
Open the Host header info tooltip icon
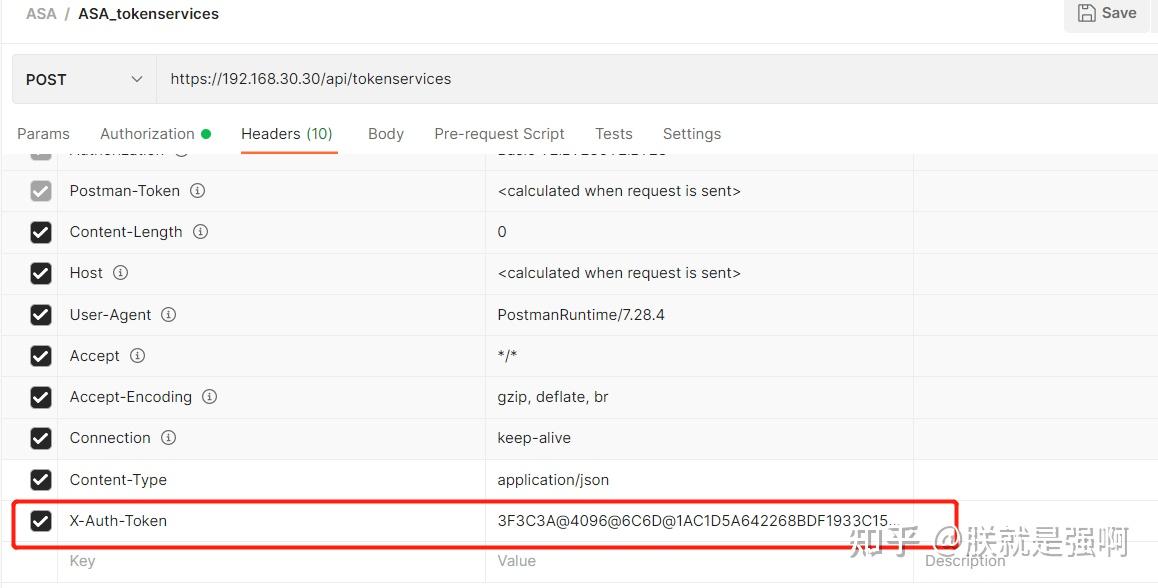click(120, 272)
